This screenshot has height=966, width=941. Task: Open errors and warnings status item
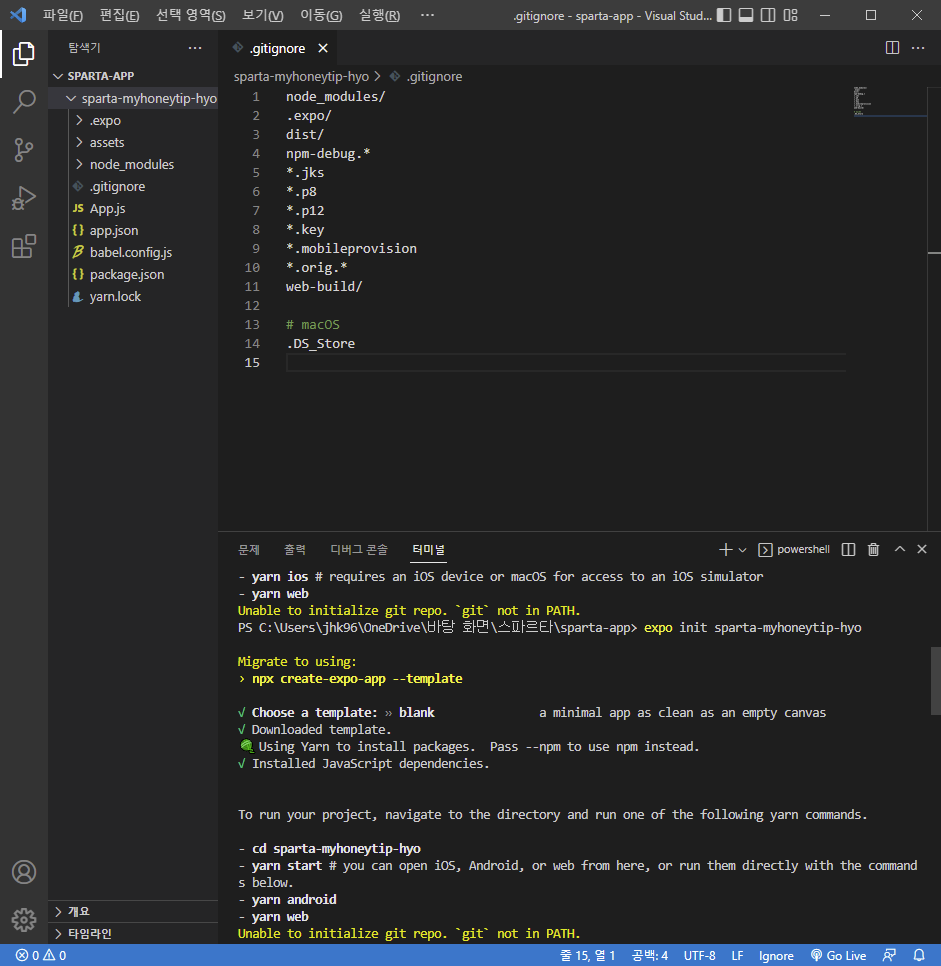point(41,956)
